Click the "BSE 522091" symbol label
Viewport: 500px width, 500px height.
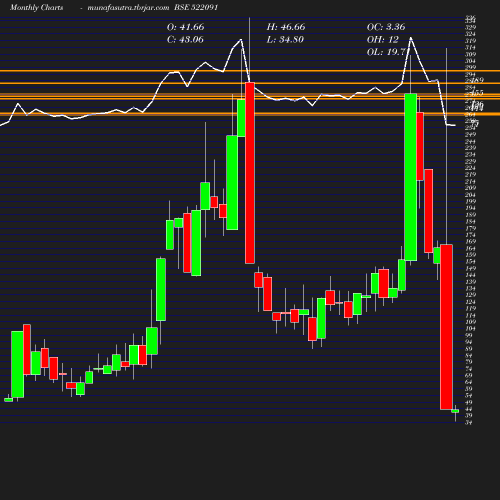pos(196,7)
